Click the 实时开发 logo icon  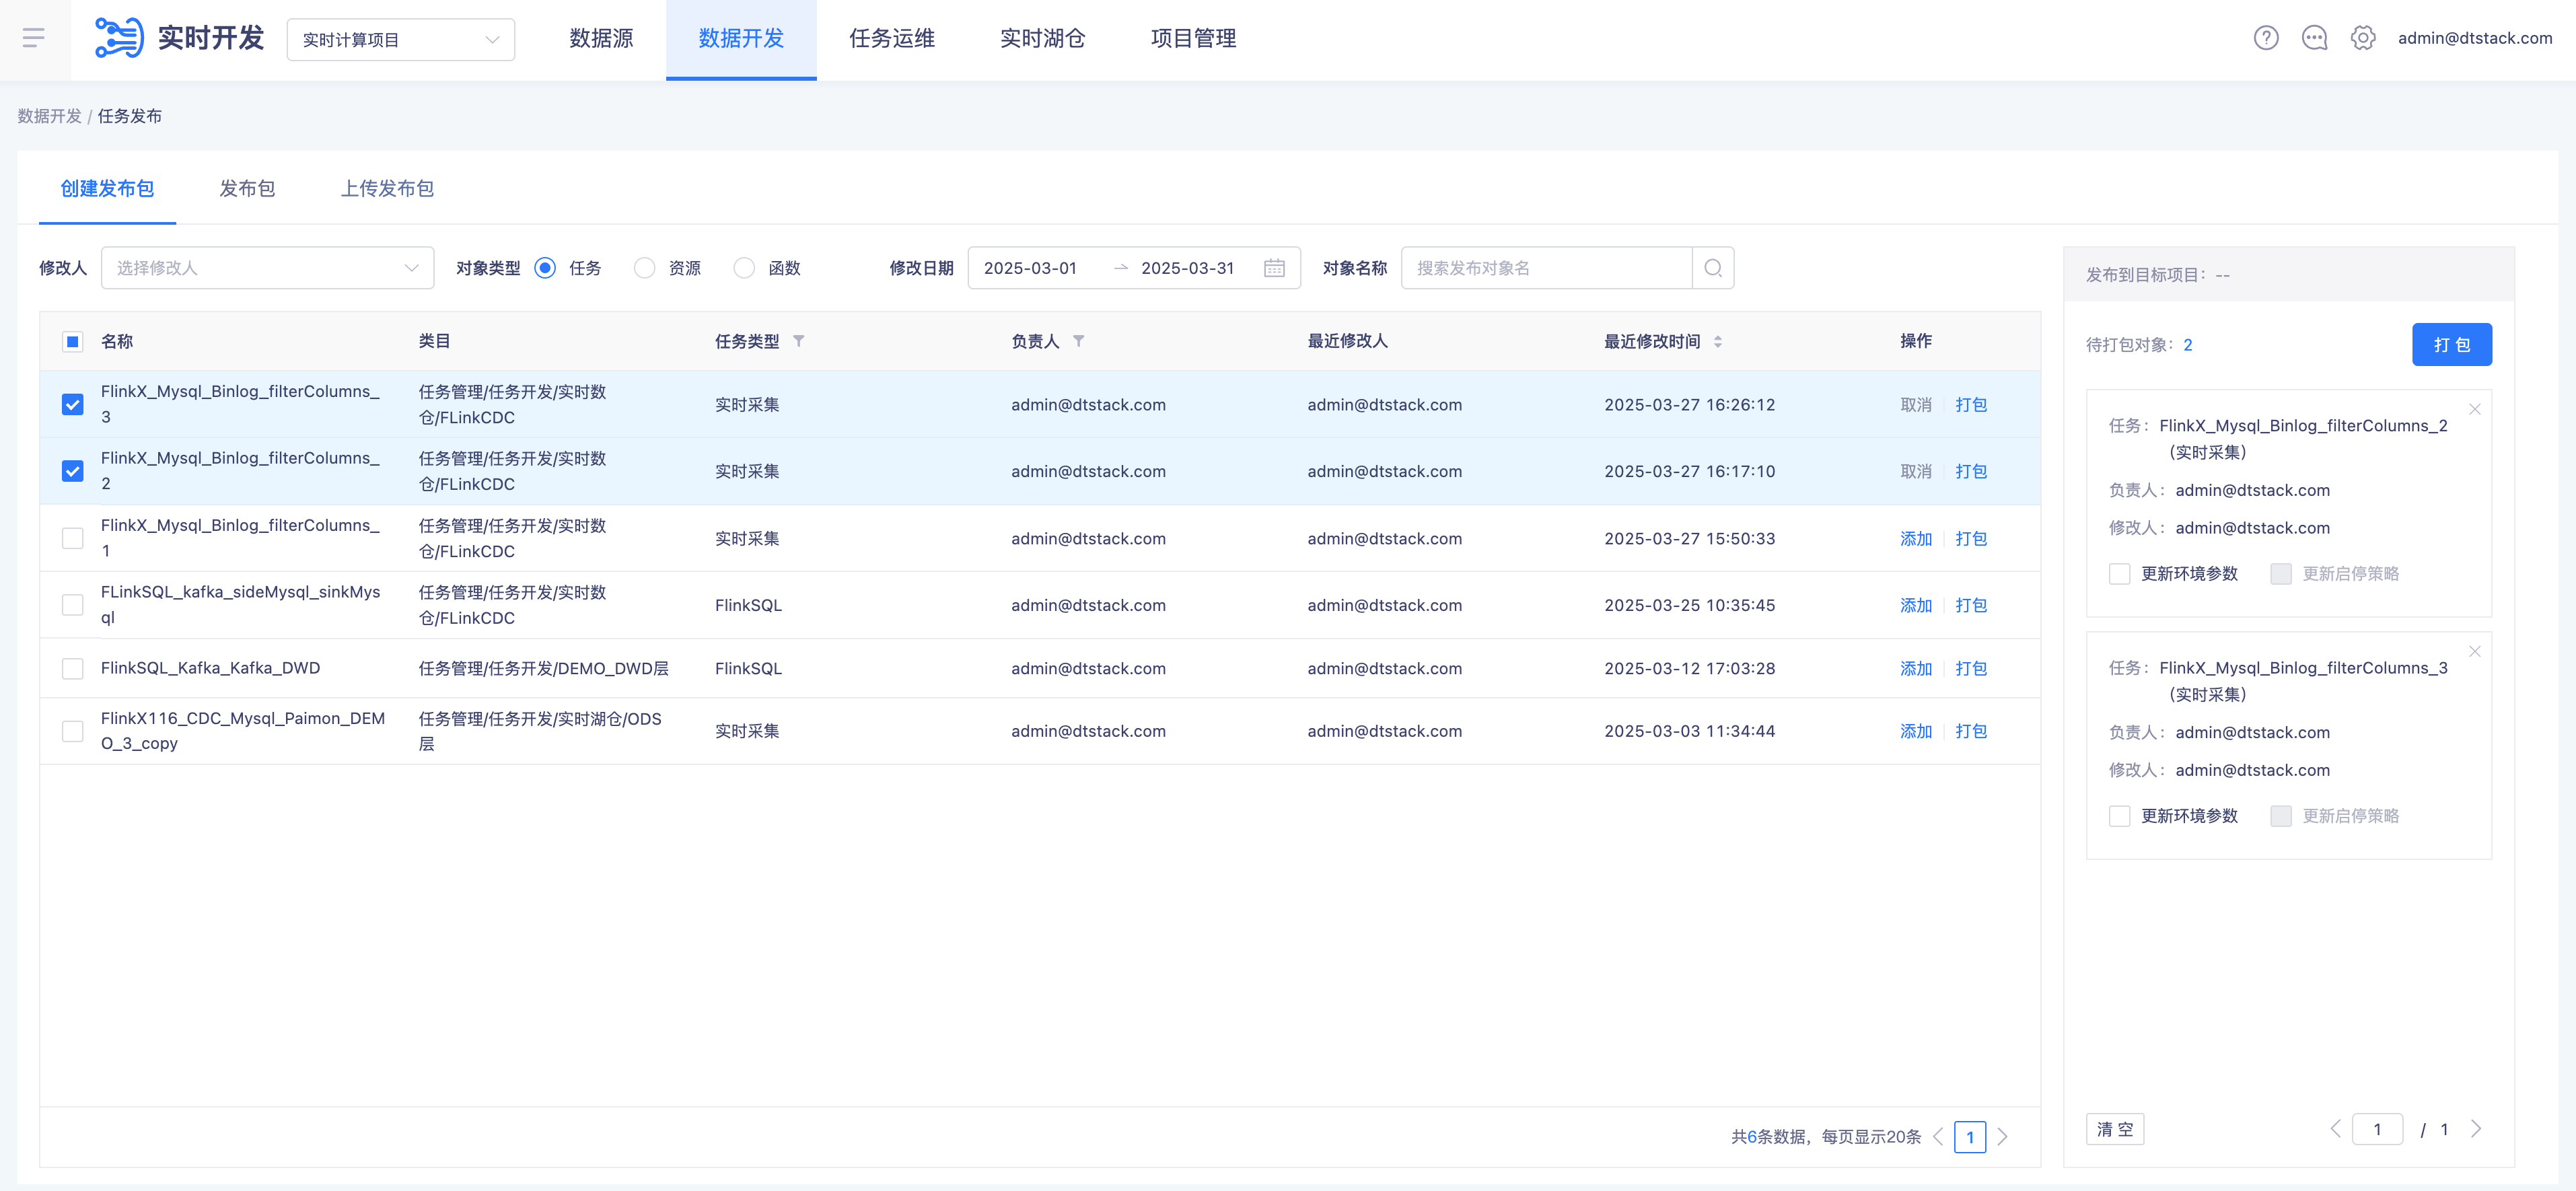click(x=119, y=38)
